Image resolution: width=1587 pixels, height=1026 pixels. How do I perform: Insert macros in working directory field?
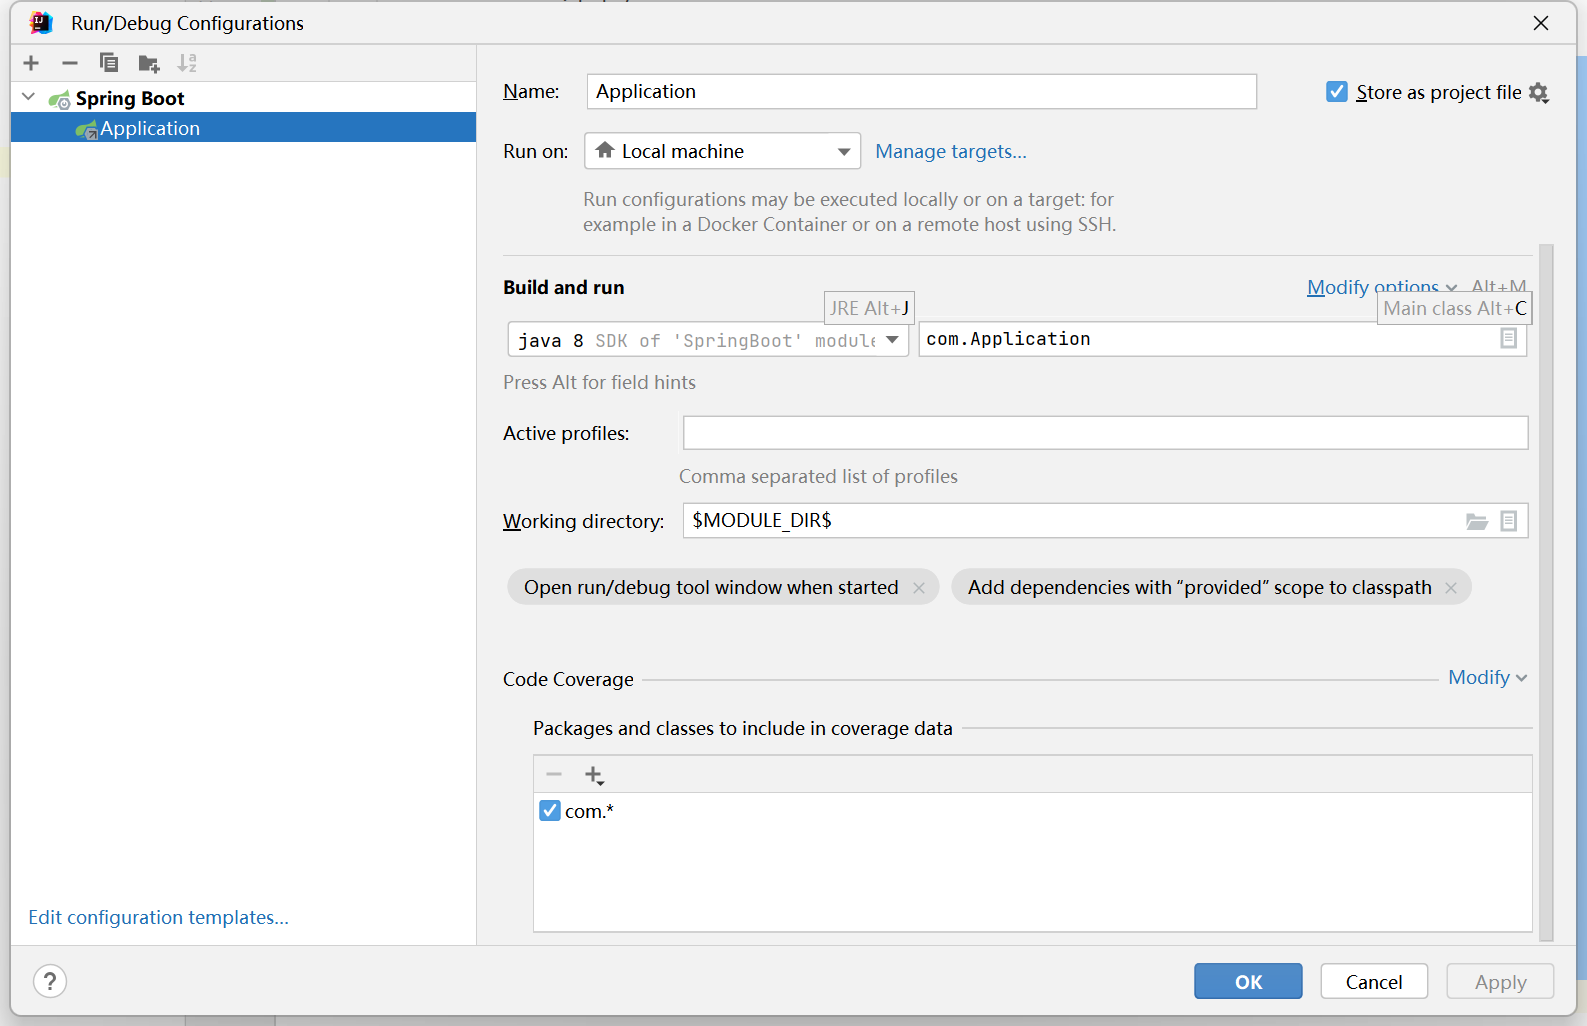[1509, 521]
